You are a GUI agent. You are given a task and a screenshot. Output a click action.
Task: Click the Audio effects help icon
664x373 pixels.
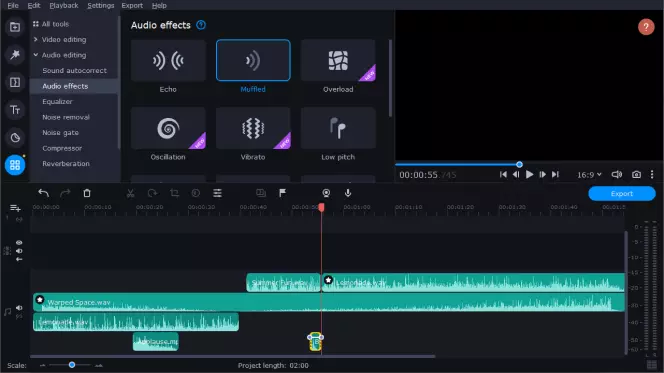(201, 25)
